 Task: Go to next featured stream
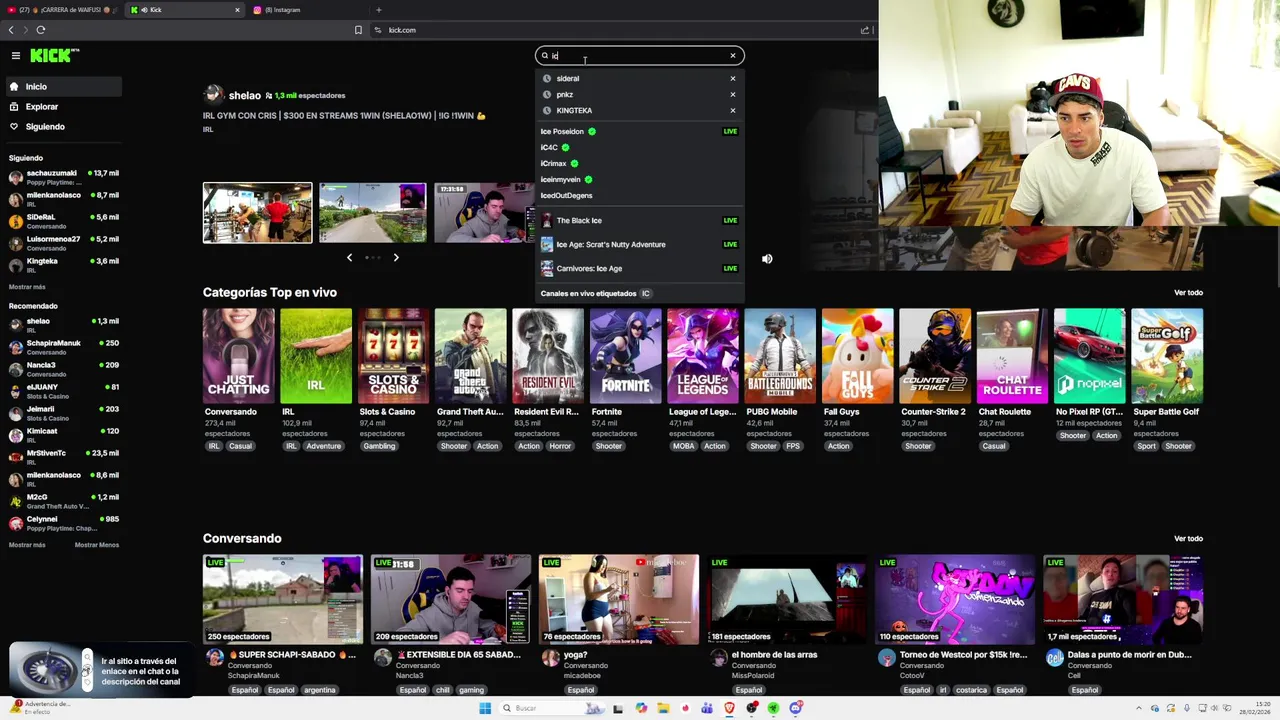(x=396, y=258)
